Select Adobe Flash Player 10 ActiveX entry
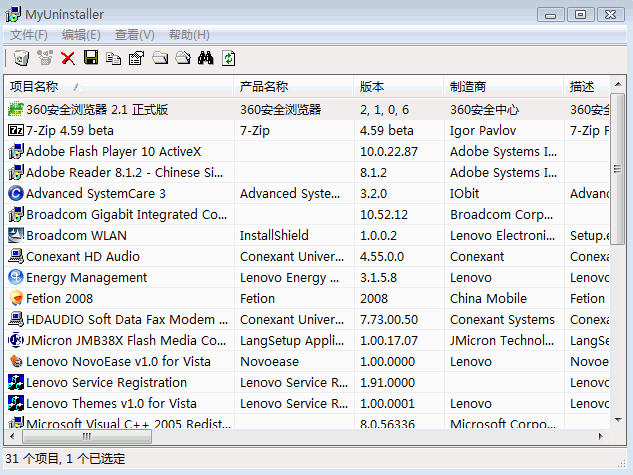This screenshot has height=475, width=633. click(x=113, y=151)
